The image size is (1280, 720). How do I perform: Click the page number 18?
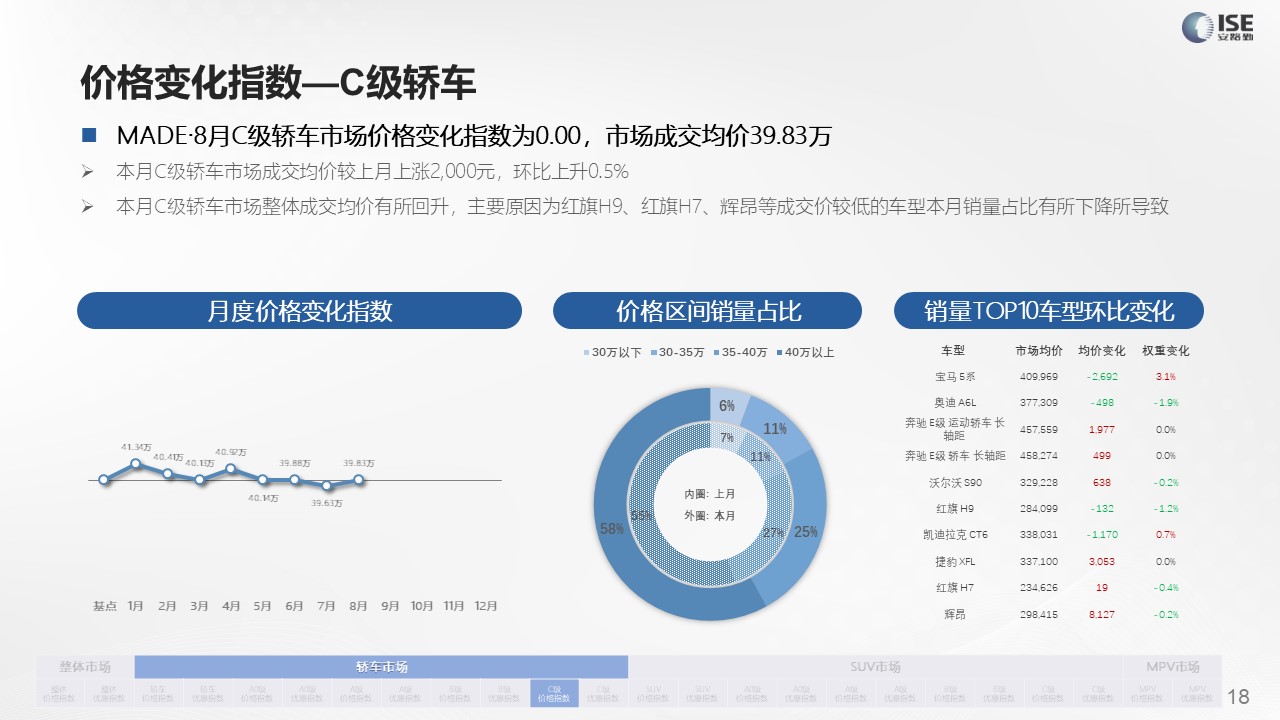coord(1238,696)
